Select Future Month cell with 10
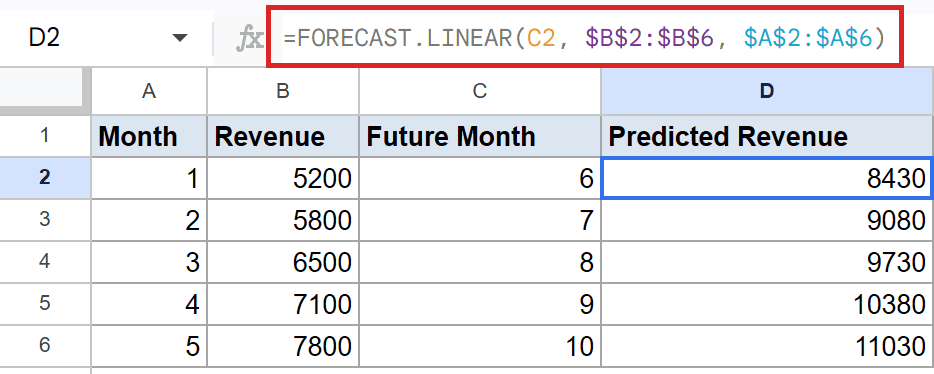 pyautogui.click(x=480, y=346)
